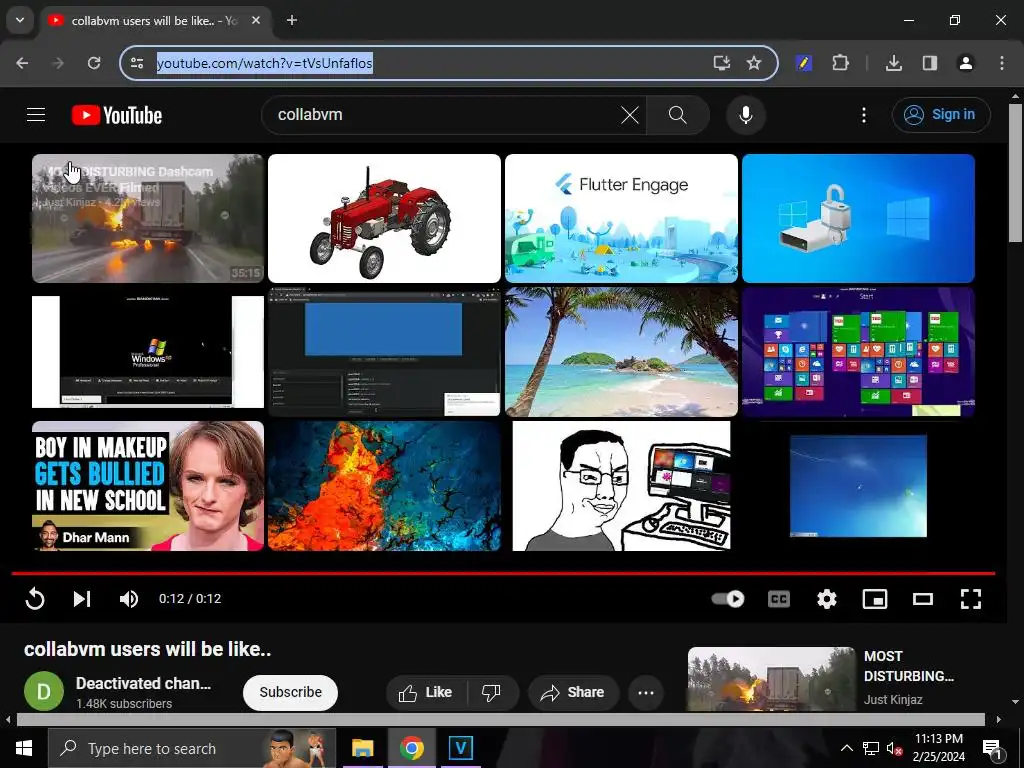Switch to theater mode

pos(923,599)
